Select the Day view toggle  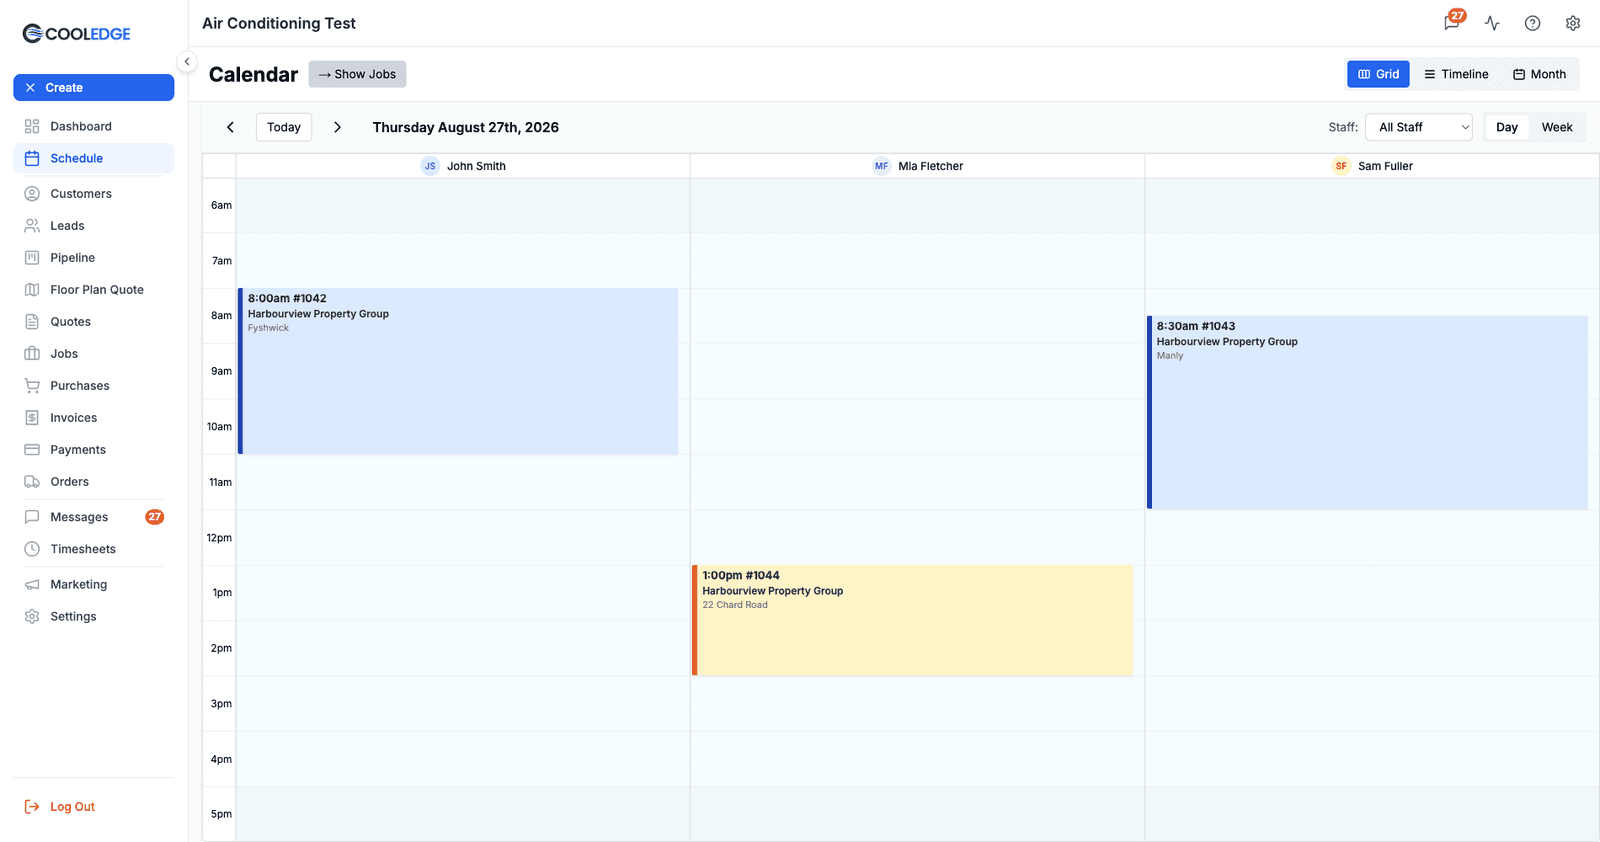(x=1506, y=127)
